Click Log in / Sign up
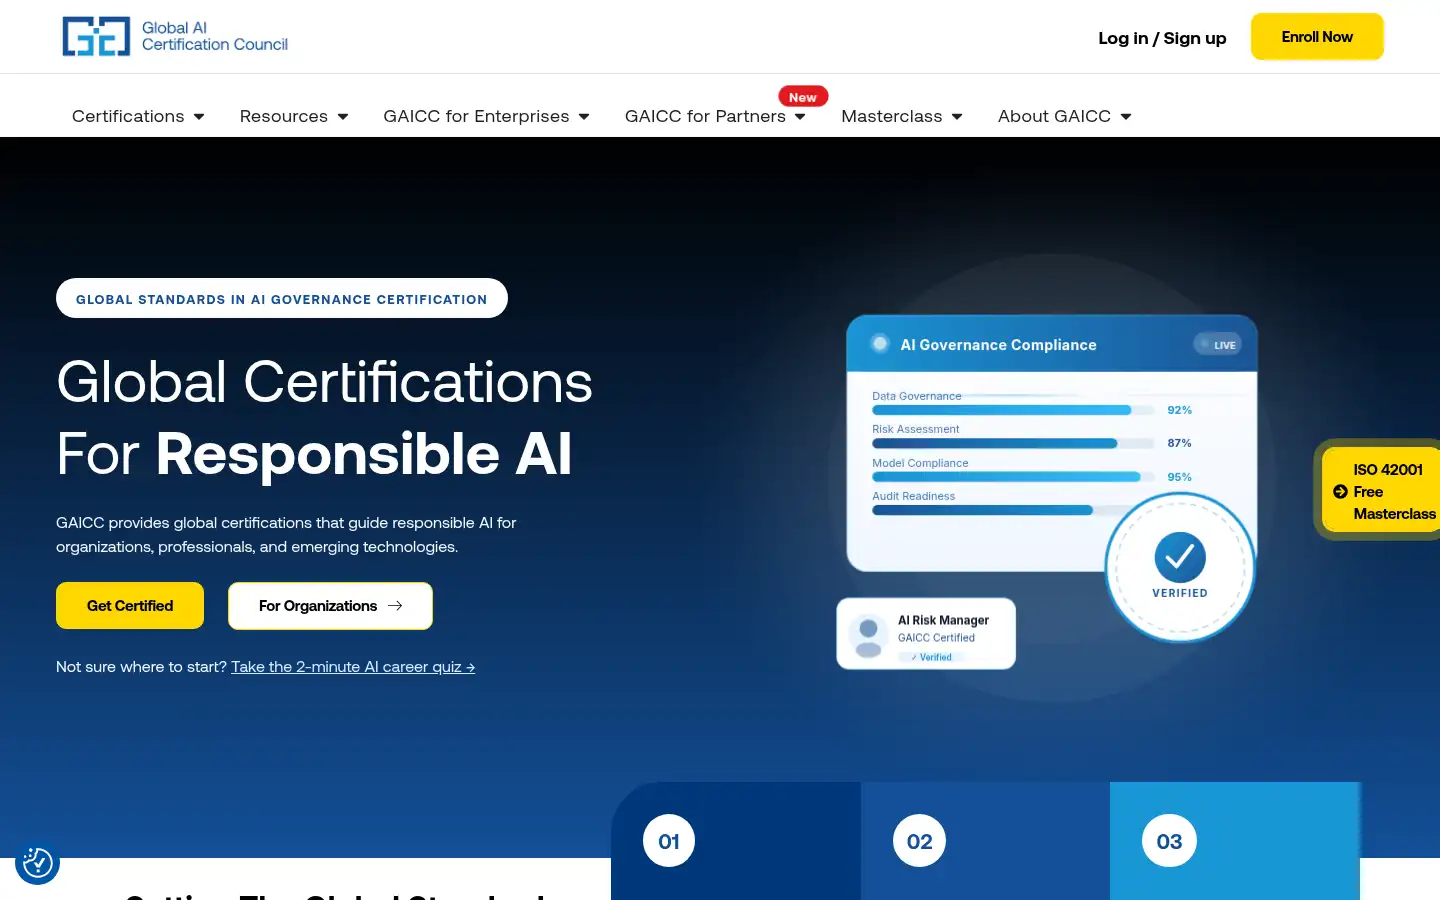This screenshot has width=1440, height=900. pyautogui.click(x=1162, y=38)
